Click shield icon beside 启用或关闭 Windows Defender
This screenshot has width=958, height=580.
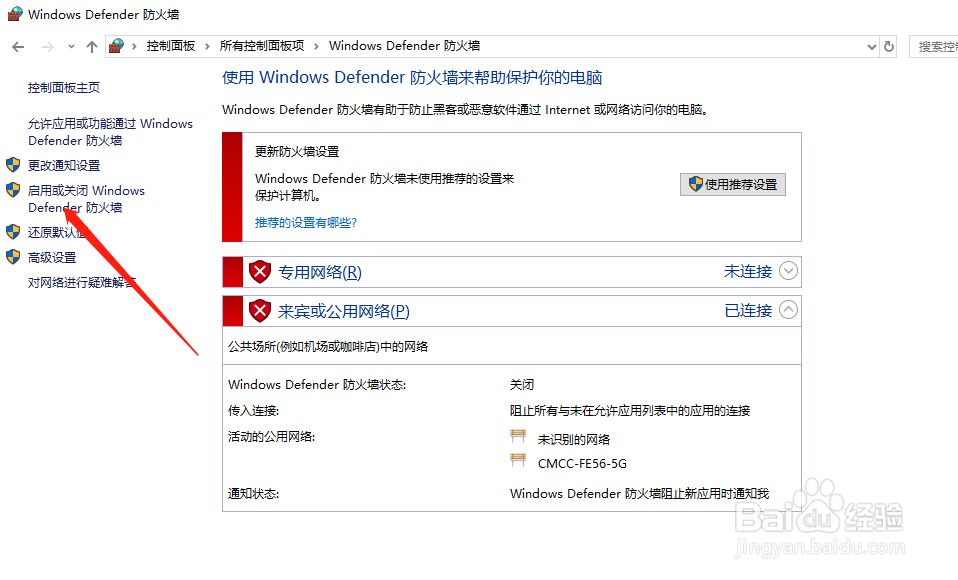[x=13, y=189]
